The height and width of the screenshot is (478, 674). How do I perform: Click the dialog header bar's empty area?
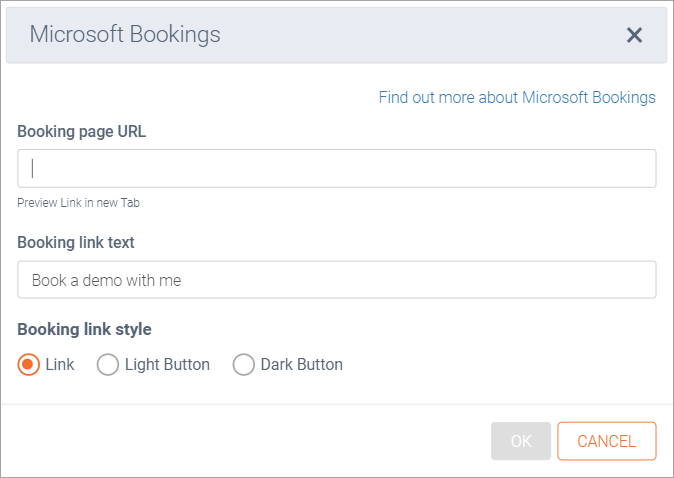420,35
